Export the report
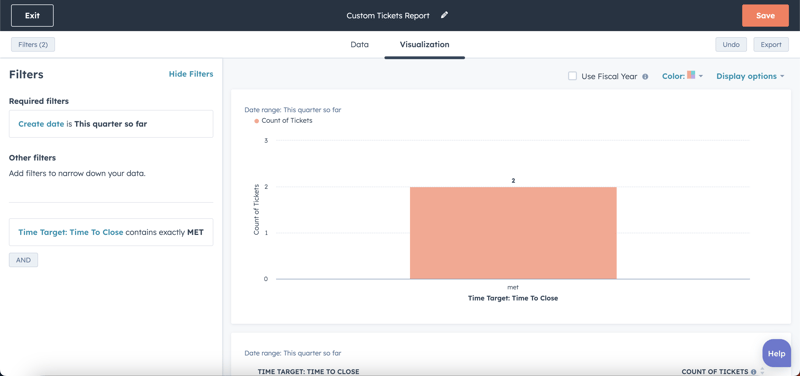The height and width of the screenshot is (376, 800). point(771,44)
